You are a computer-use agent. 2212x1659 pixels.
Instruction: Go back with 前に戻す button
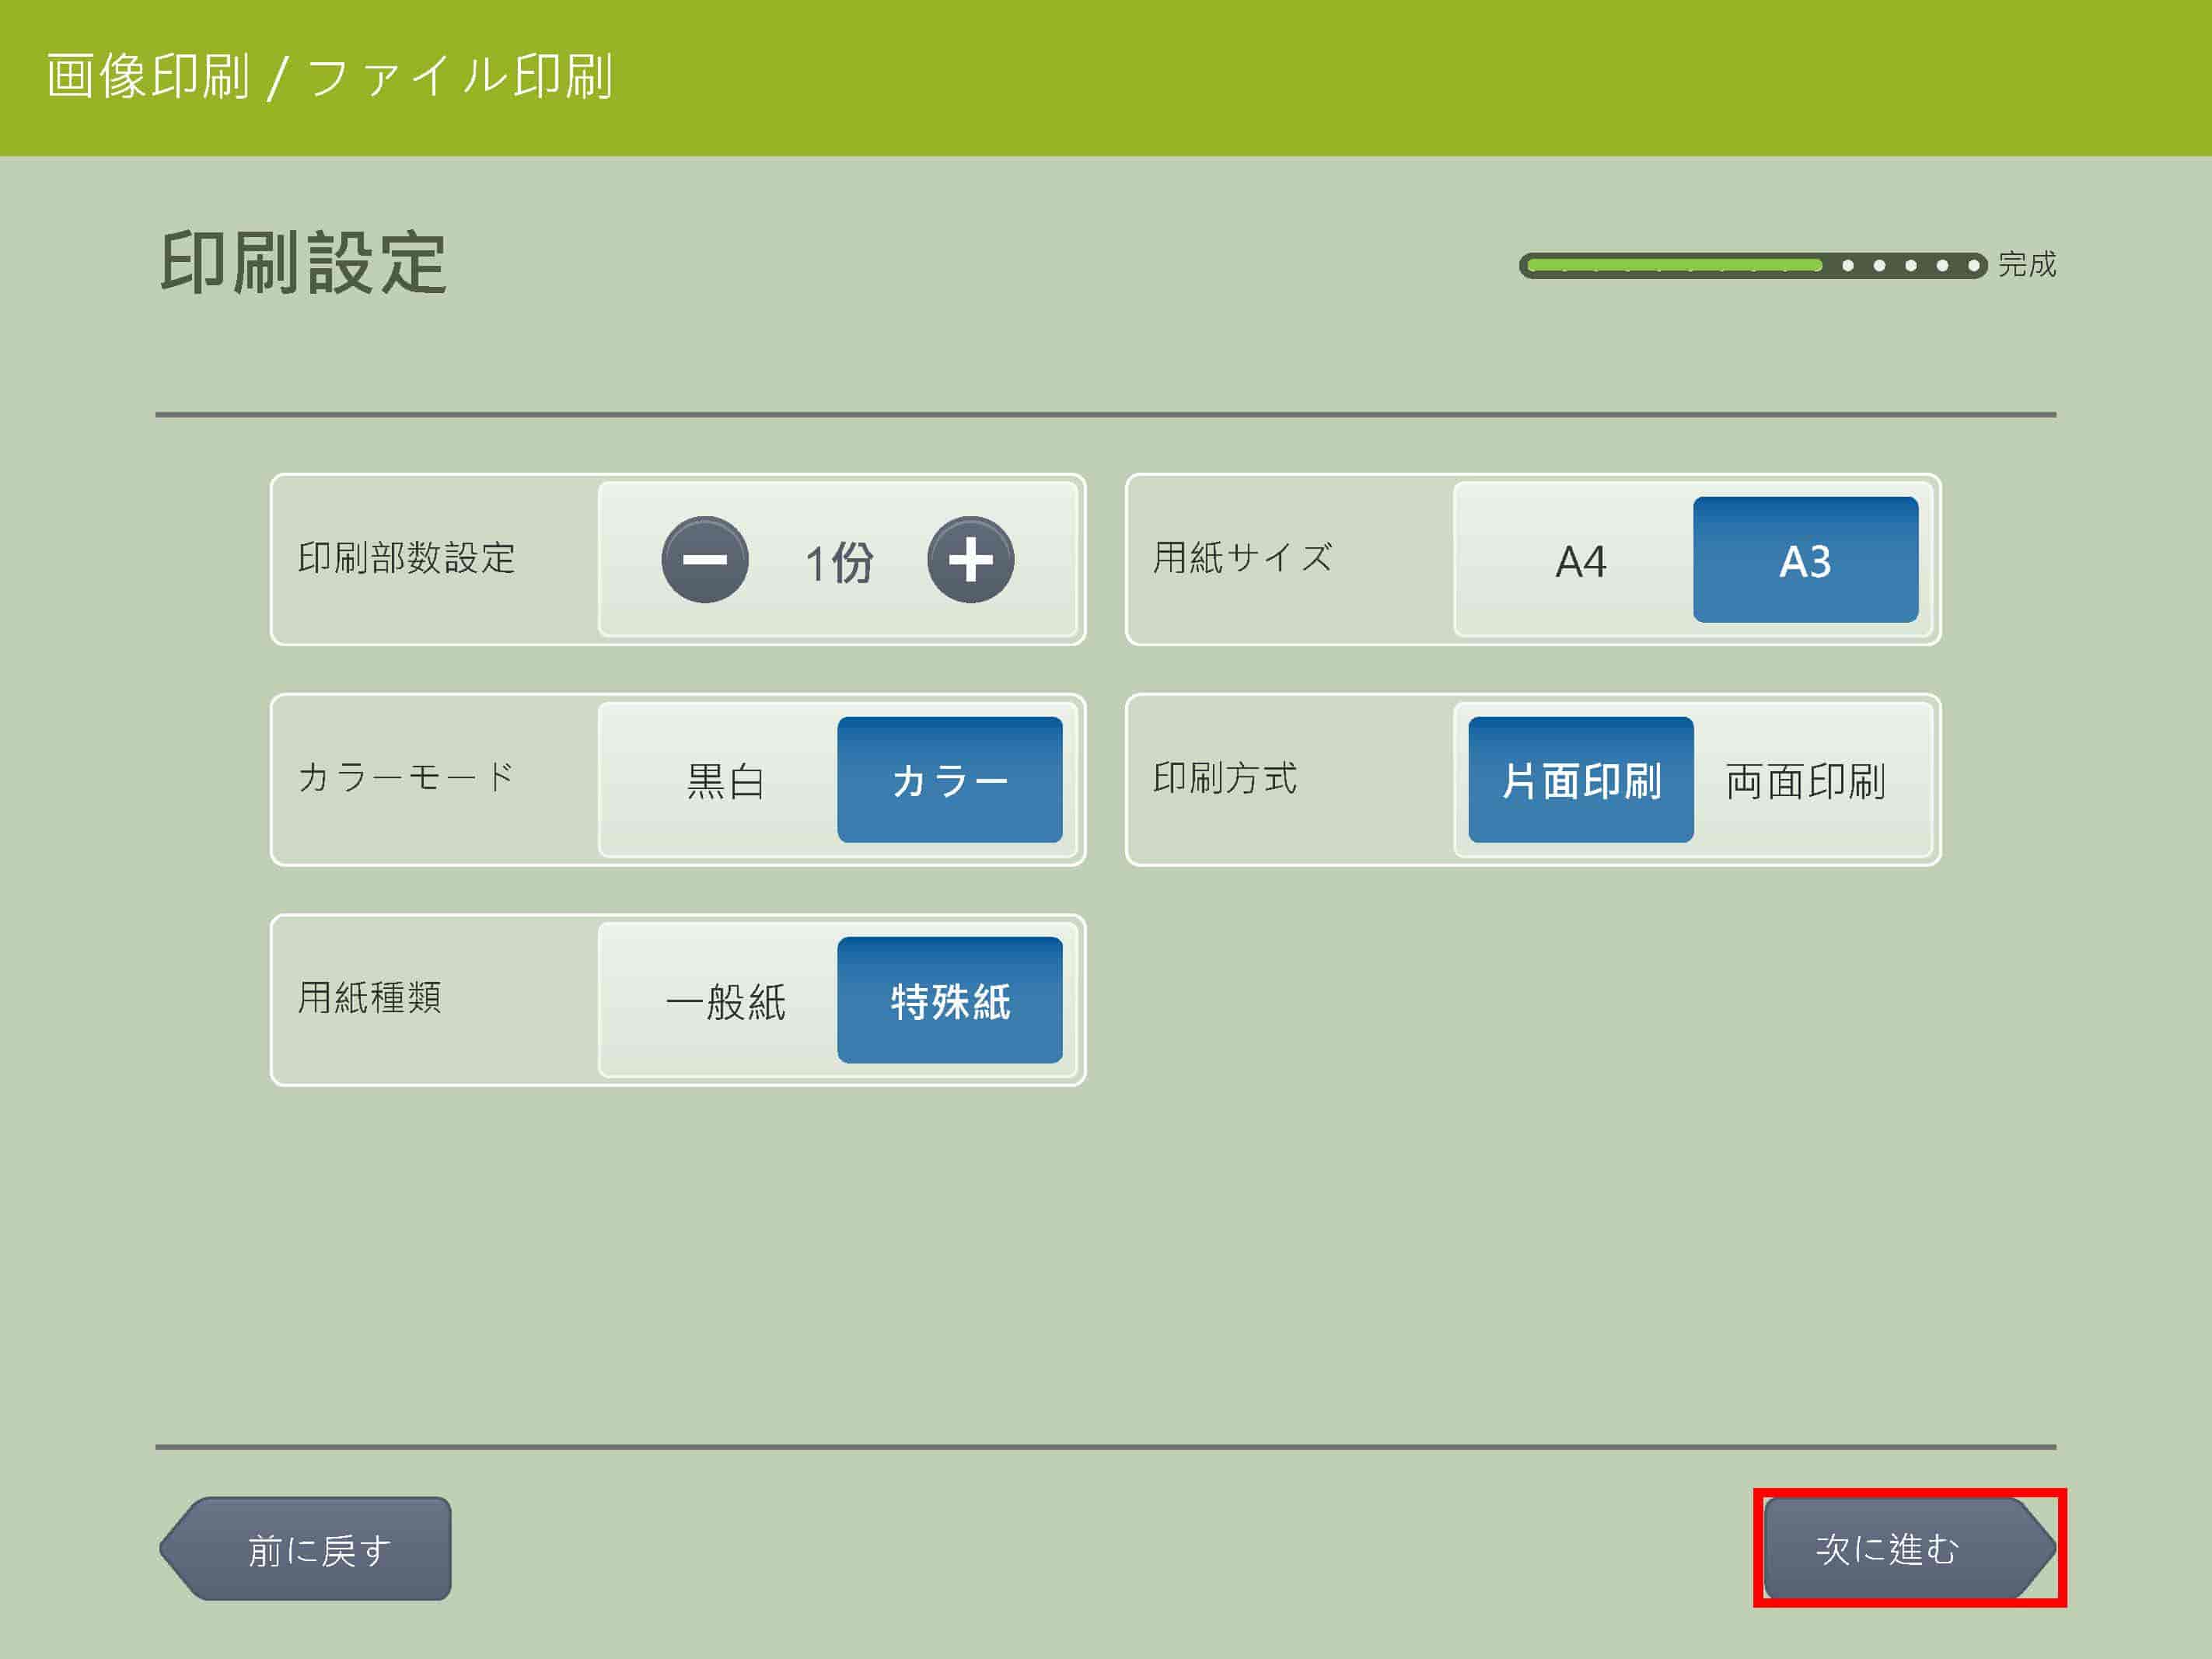coord(306,1549)
